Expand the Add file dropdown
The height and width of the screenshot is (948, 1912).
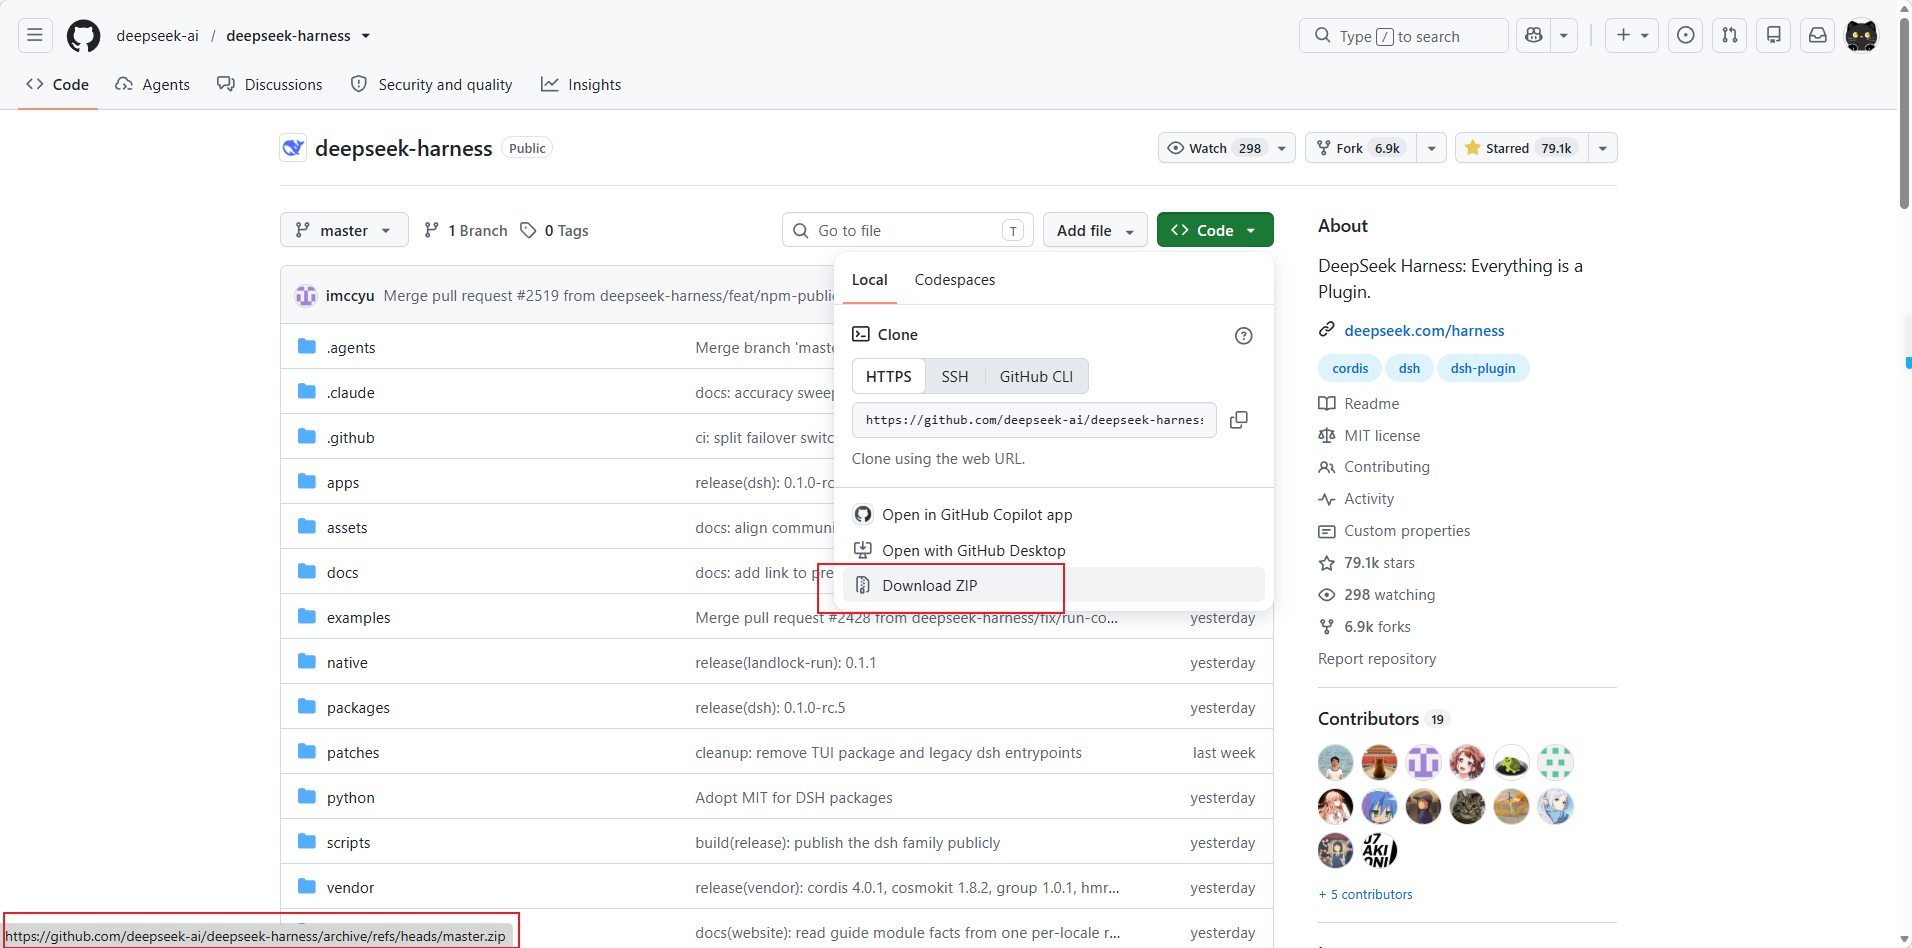coord(1095,230)
